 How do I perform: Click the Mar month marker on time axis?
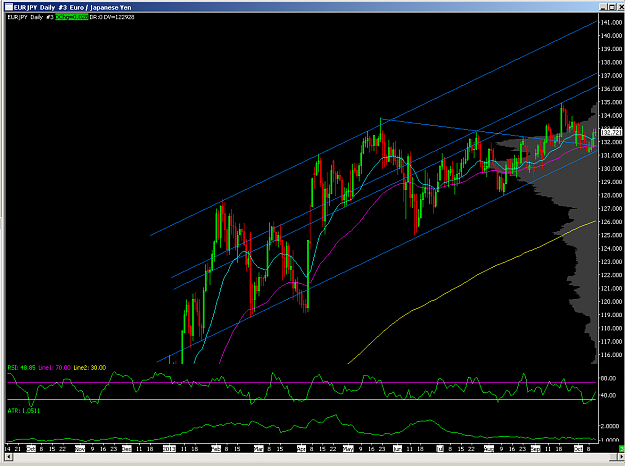[259, 449]
